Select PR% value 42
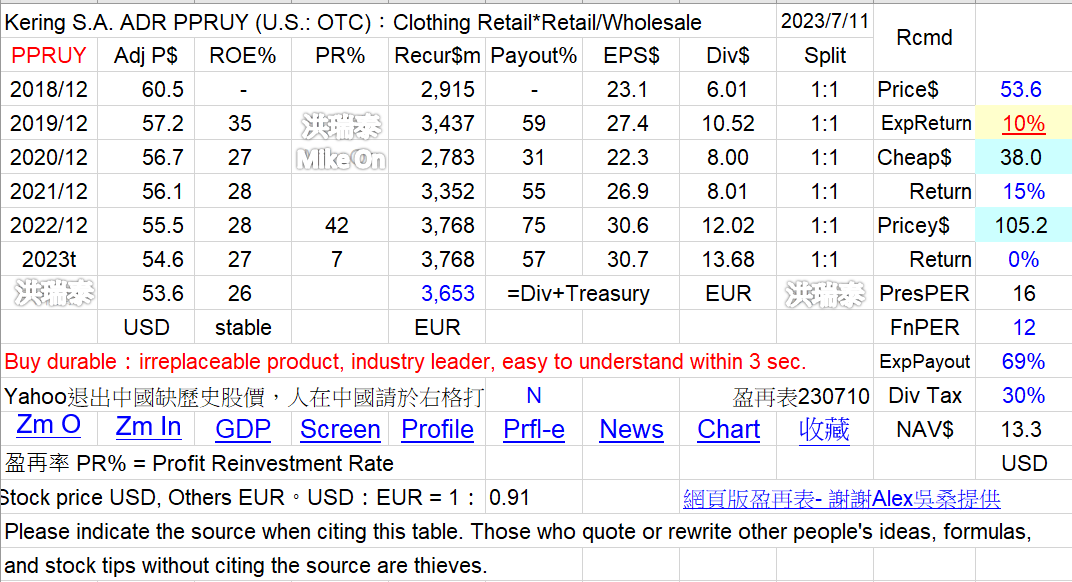This screenshot has height=582, width=1072. (x=336, y=225)
